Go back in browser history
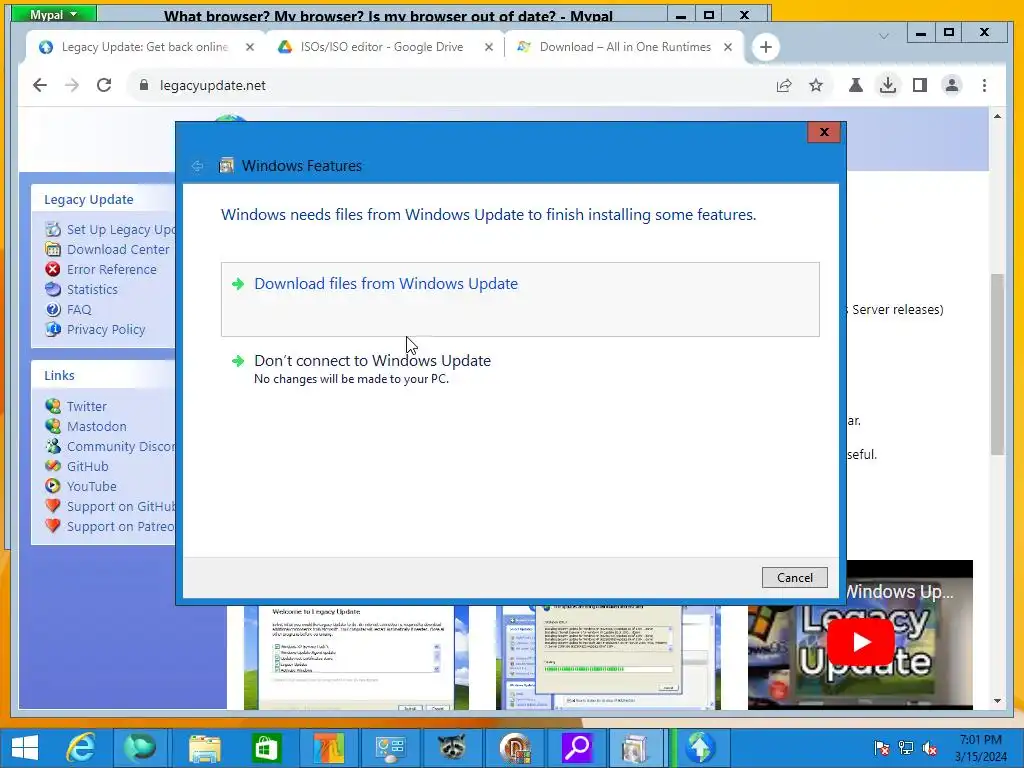The width and height of the screenshot is (1024, 768). [x=40, y=85]
